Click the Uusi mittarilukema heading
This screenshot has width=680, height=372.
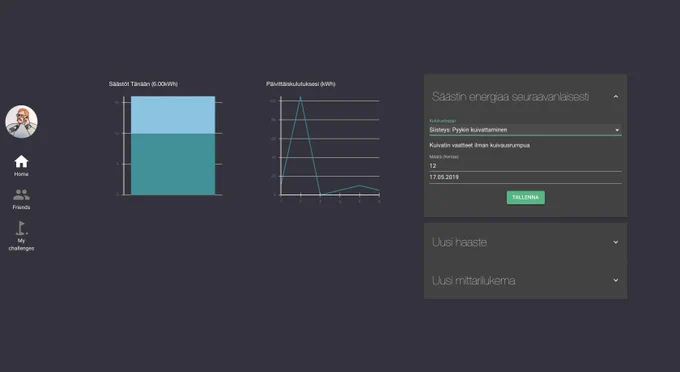tap(474, 281)
